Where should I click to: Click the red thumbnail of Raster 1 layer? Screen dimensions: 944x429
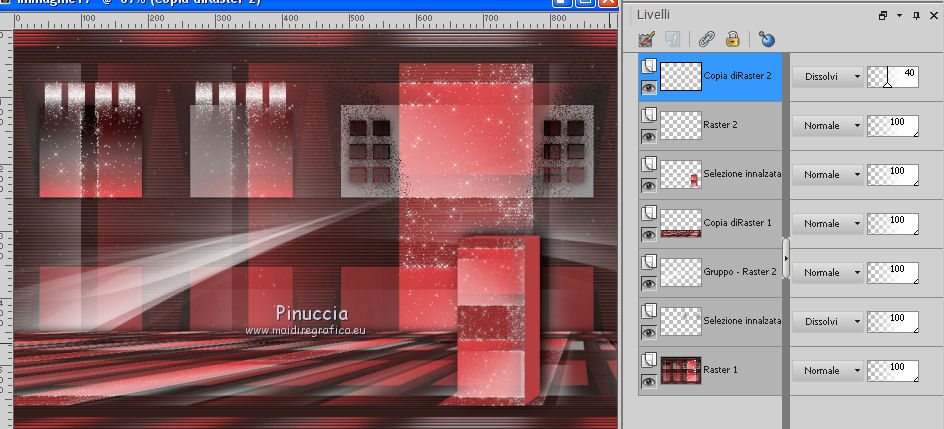(681, 370)
